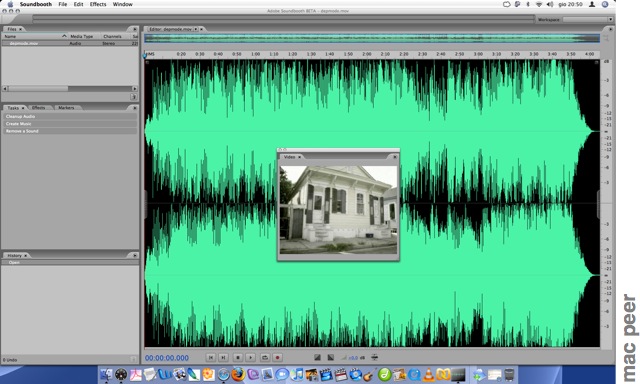Click the right arrow of Files scrollbar
The width and height of the screenshot is (640, 384).
pyautogui.click(x=134, y=89)
